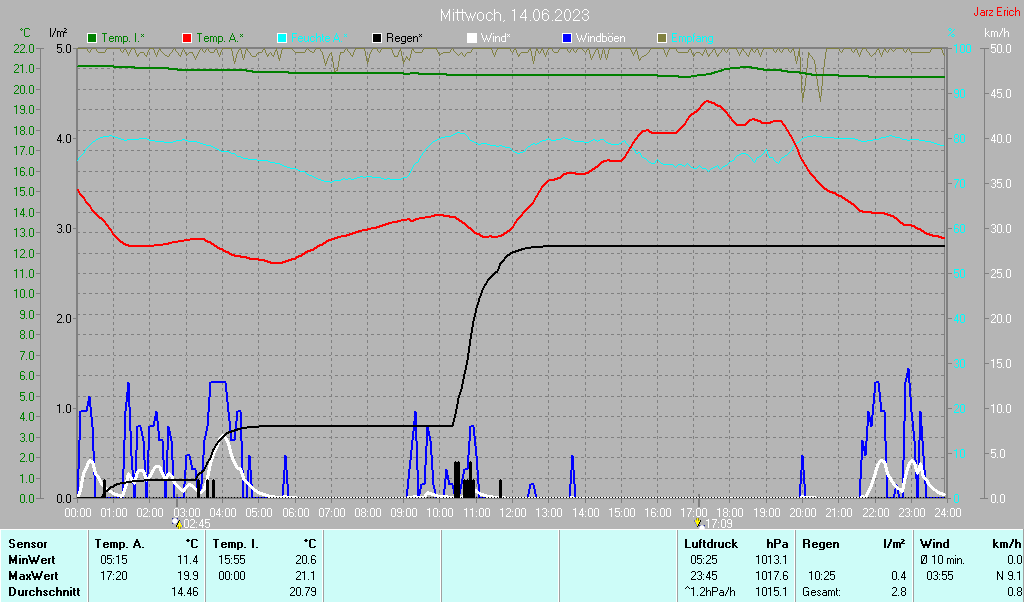Click the 'Temp. I.' table column header
Viewport: 1024px width, 602px height.
point(236,544)
